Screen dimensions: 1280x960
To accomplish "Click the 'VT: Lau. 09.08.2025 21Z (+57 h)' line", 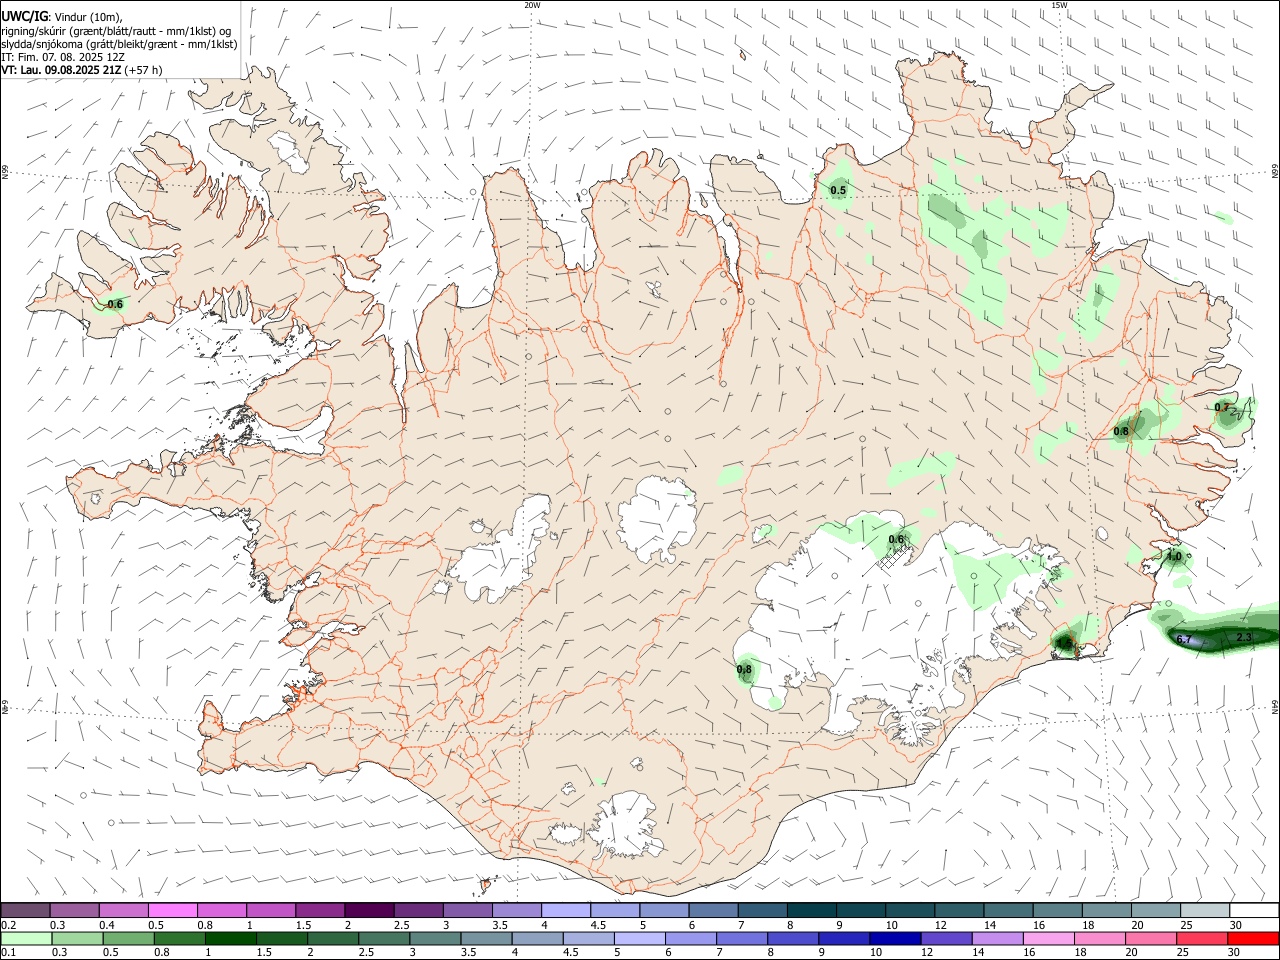I will point(82,70).
